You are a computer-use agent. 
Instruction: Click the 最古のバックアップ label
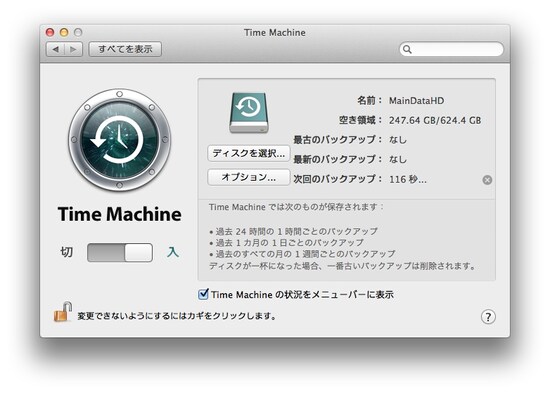(x=337, y=140)
